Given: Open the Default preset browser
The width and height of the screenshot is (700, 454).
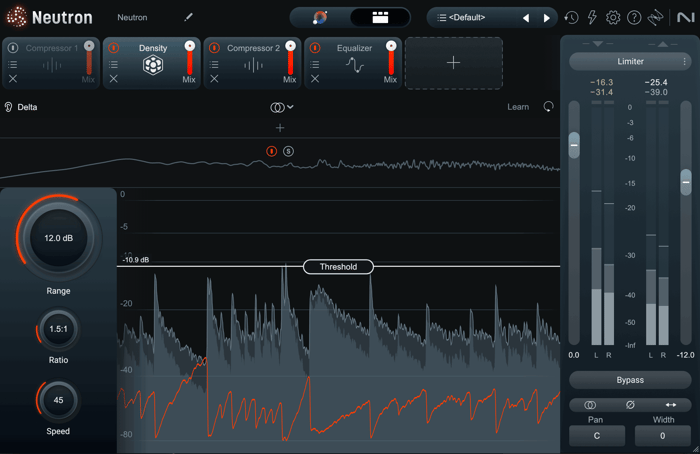Looking at the screenshot, I should (467, 17).
